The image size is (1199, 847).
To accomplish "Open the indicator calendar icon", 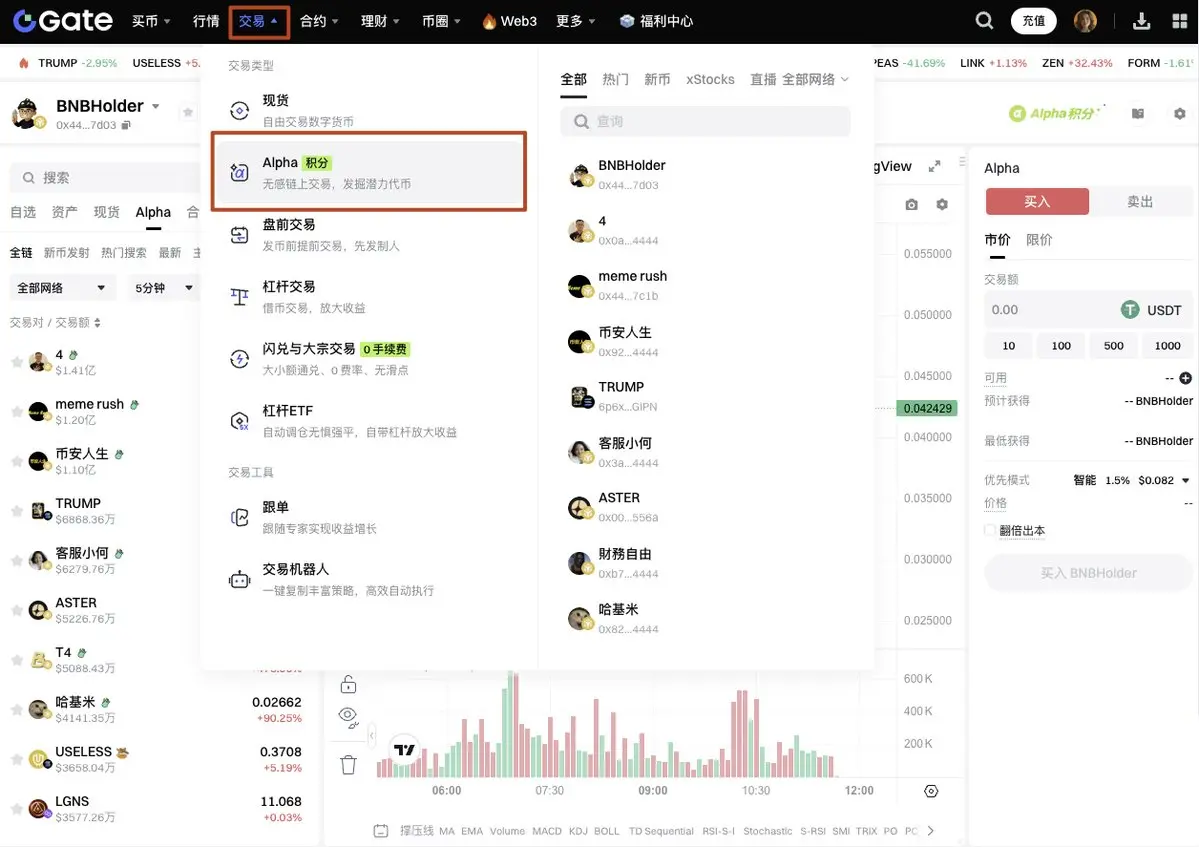I will click(x=381, y=831).
